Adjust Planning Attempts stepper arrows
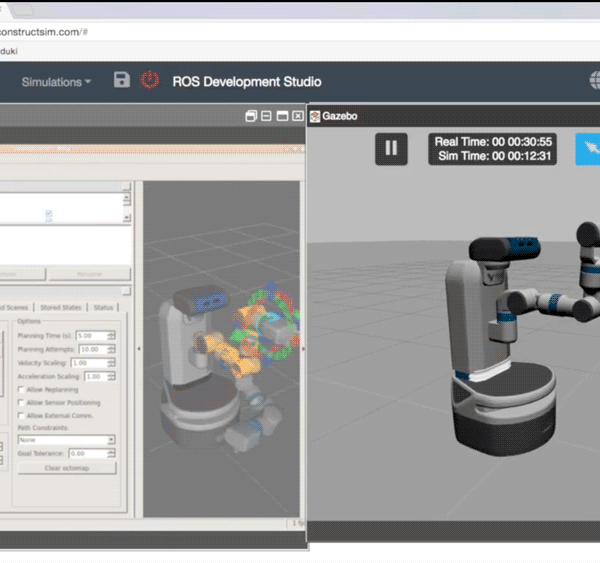This screenshot has width=600, height=563. pyautogui.click(x=111, y=349)
